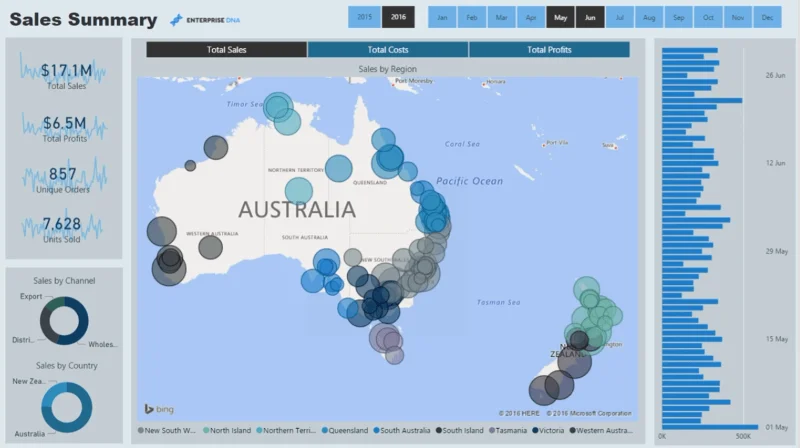Click the QUEENSLAND map label
800x448 pixels.
coord(370,182)
